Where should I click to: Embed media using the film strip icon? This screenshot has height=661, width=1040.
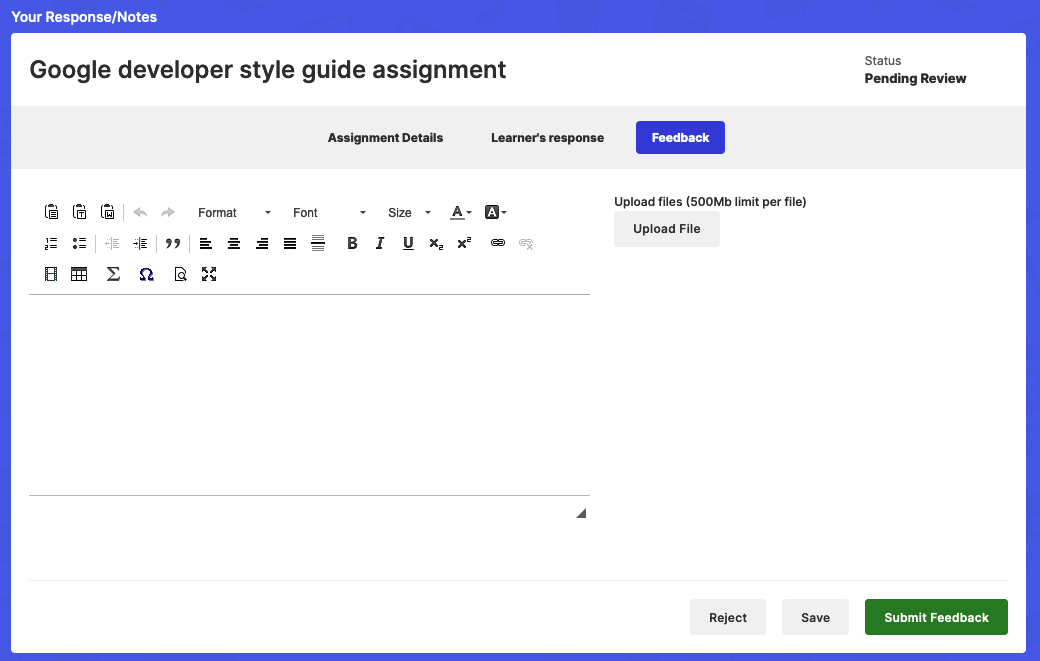click(51, 274)
